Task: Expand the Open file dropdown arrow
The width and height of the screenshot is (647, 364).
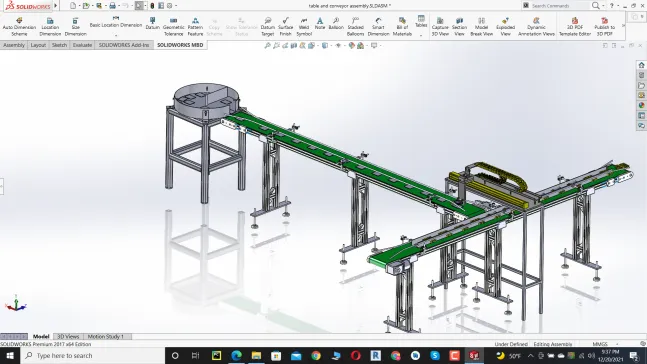Action: [92, 6]
